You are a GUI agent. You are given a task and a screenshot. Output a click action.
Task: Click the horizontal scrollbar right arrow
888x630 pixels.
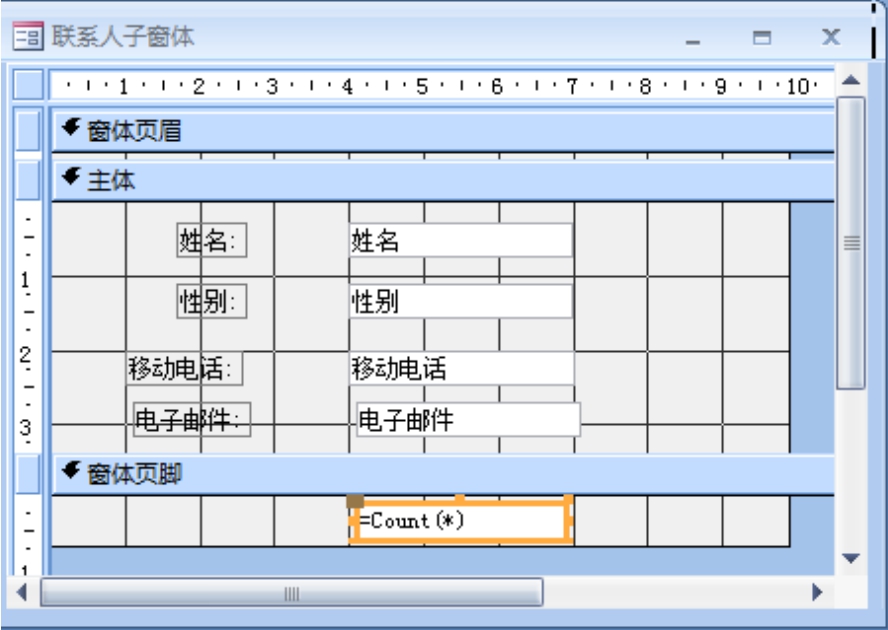[817, 592]
